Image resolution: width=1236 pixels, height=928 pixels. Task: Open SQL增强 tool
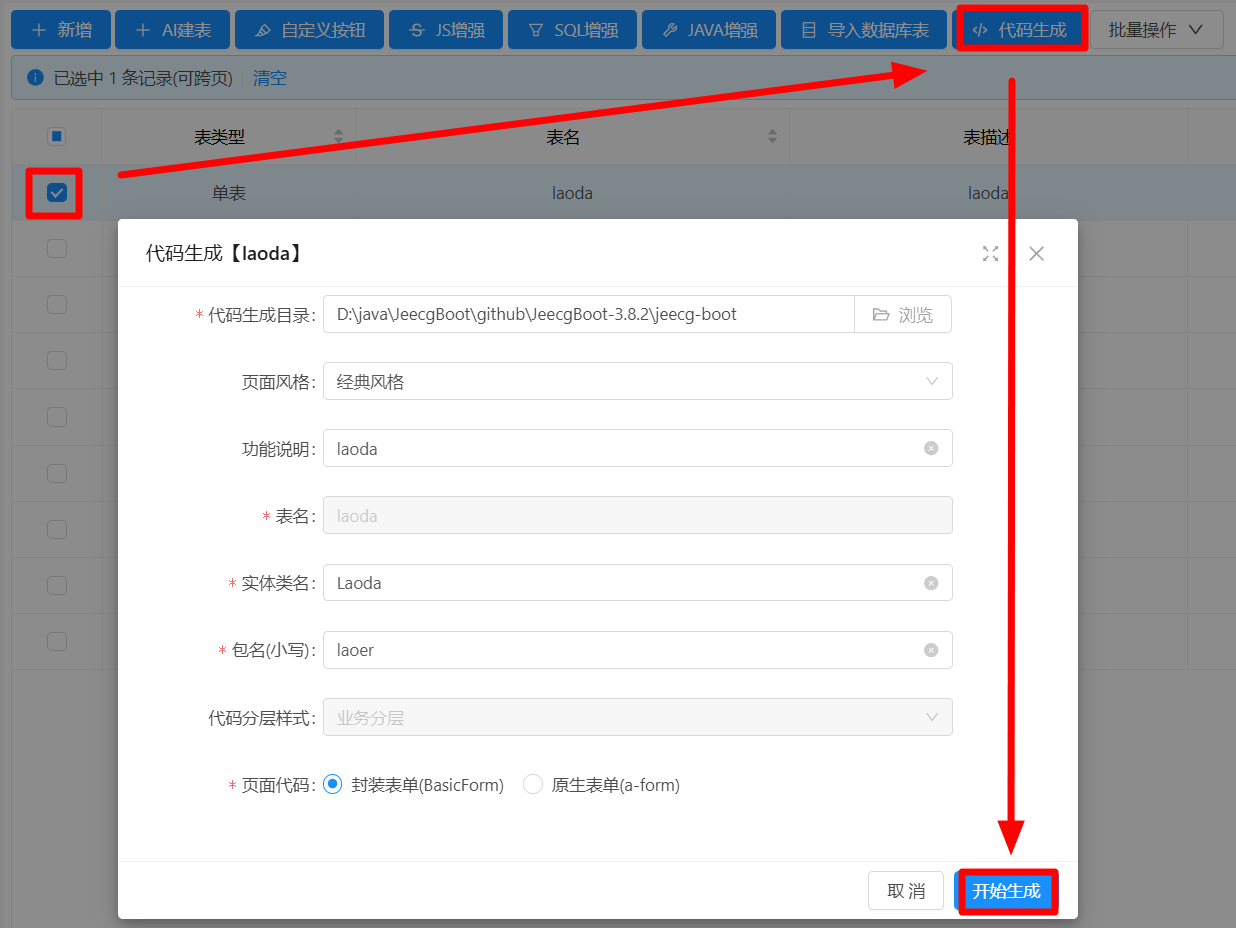(572, 30)
